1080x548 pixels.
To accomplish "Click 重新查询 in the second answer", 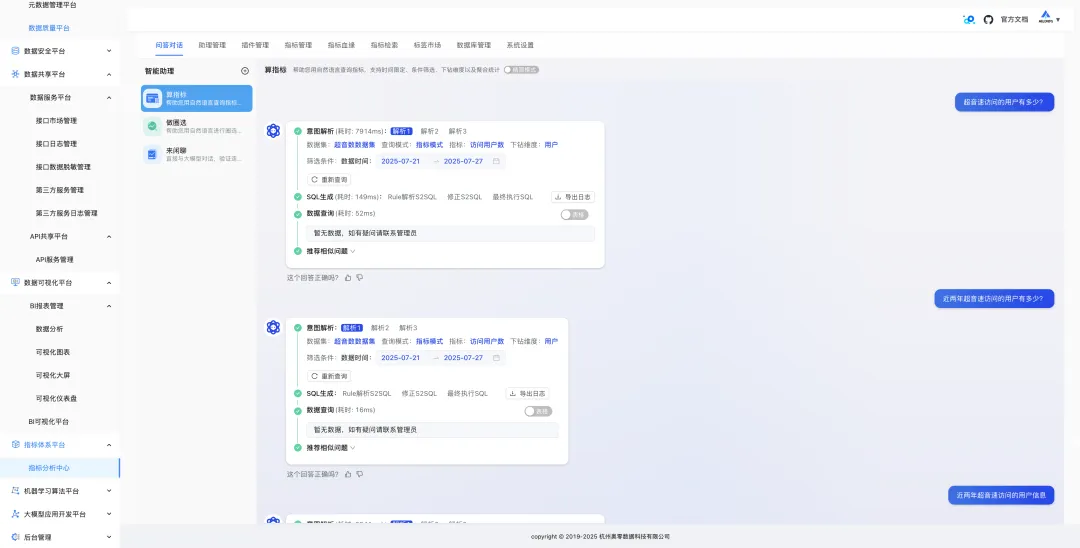I will click(329, 377).
